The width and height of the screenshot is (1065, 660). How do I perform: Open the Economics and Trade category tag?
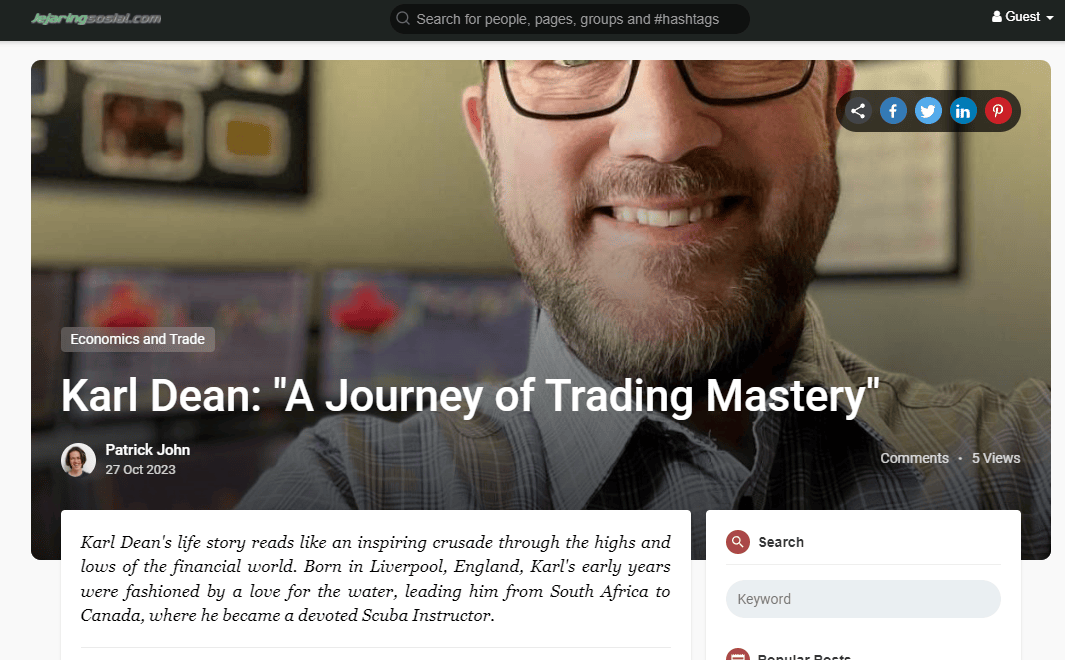(x=138, y=339)
